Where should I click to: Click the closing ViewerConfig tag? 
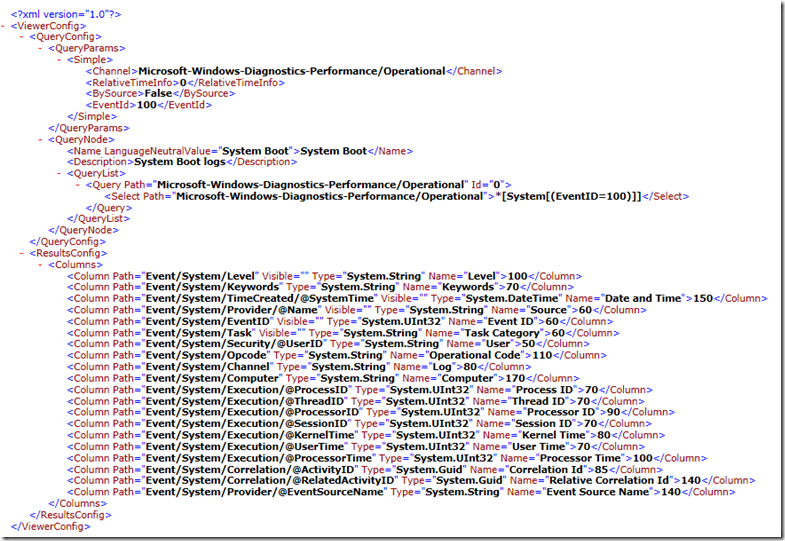tap(51, 526)
